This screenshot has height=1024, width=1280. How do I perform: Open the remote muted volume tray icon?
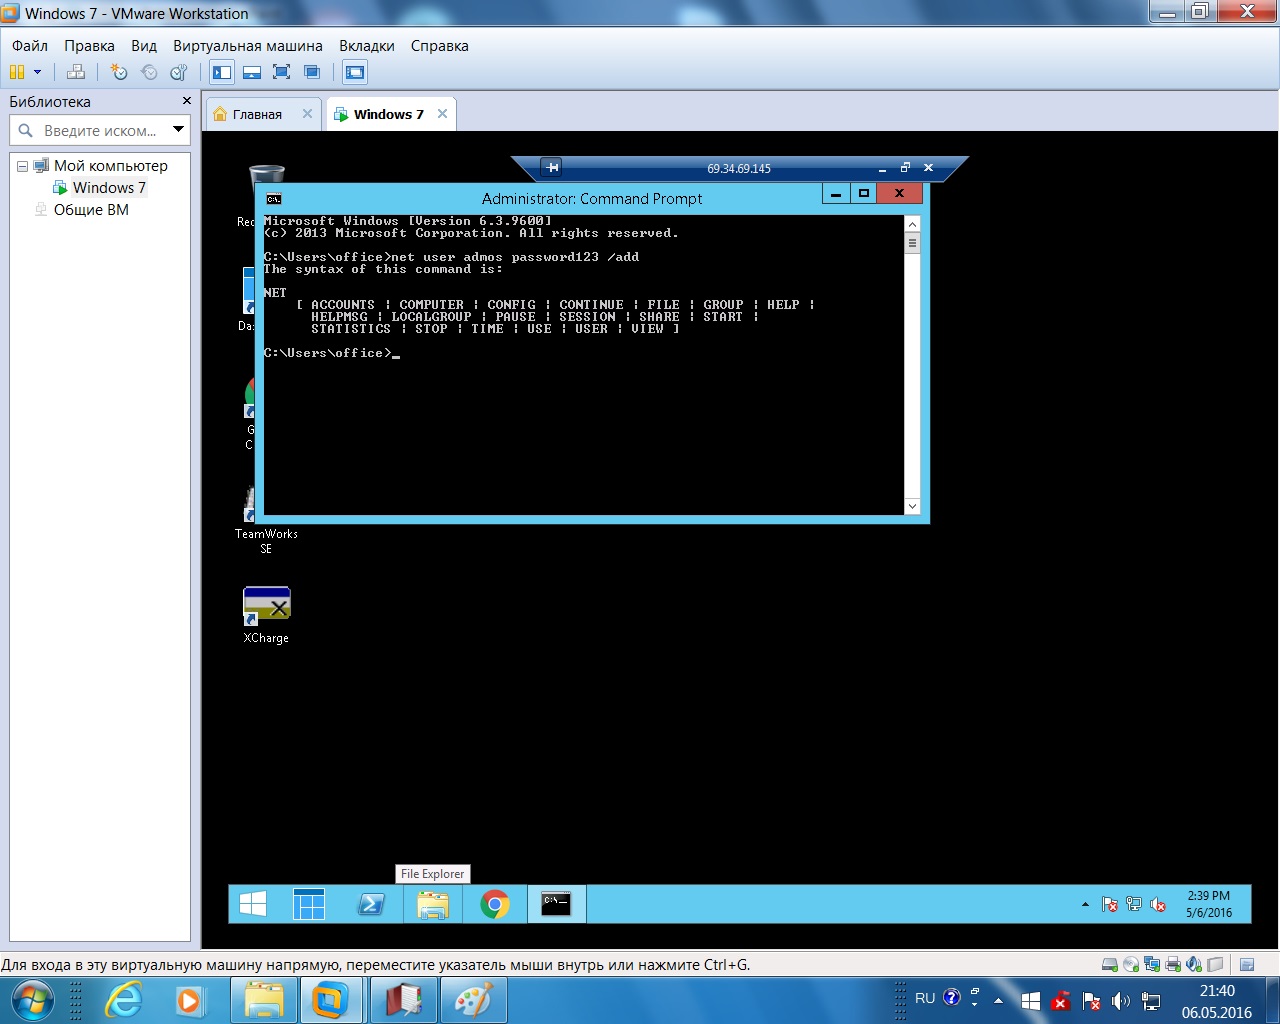[1158, 904]
